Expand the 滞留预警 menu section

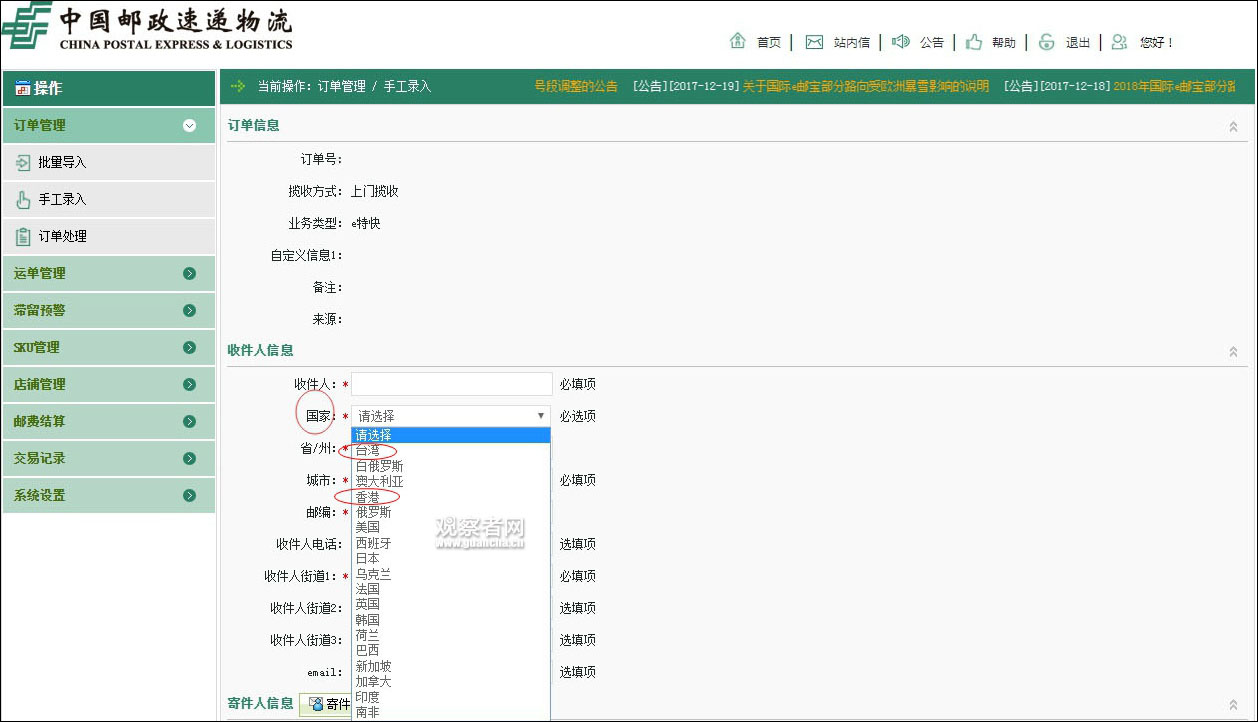click(x=109, y=310)
